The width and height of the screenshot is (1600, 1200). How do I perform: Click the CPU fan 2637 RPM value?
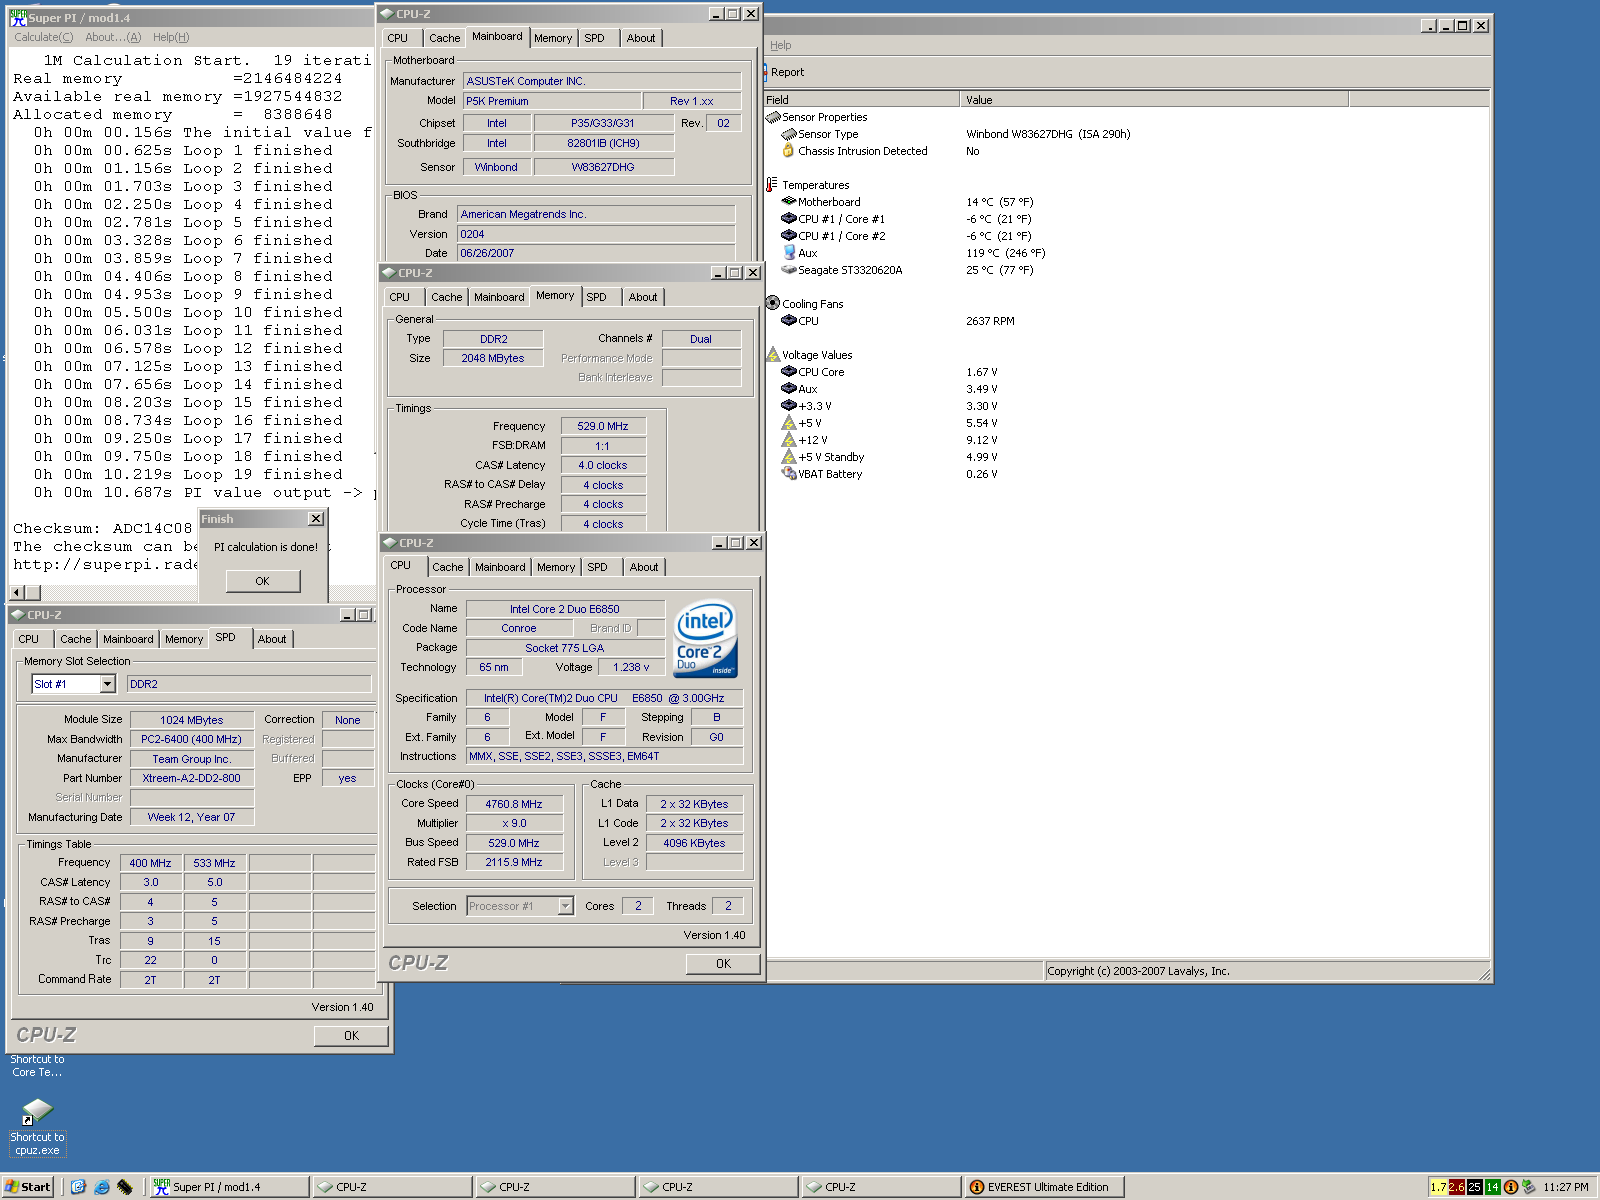tap(990, 321)
